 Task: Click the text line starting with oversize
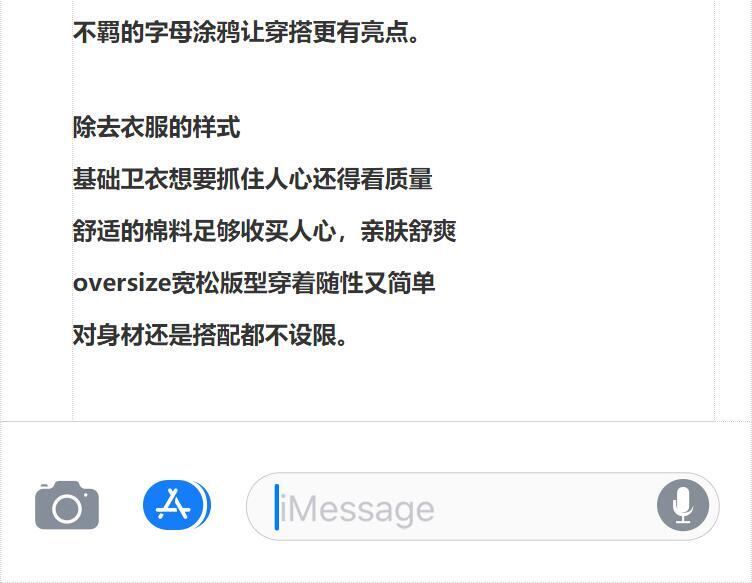tap(254, 283)
